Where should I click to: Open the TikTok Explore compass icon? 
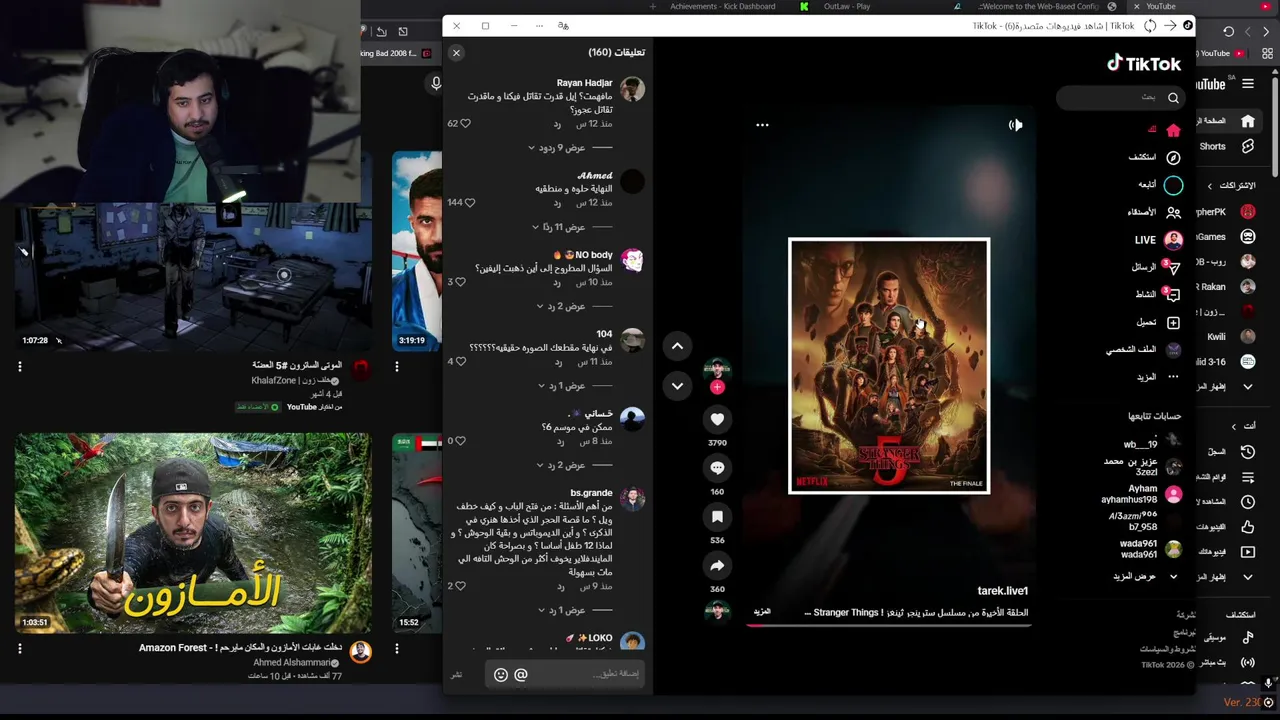(1173, 157)
